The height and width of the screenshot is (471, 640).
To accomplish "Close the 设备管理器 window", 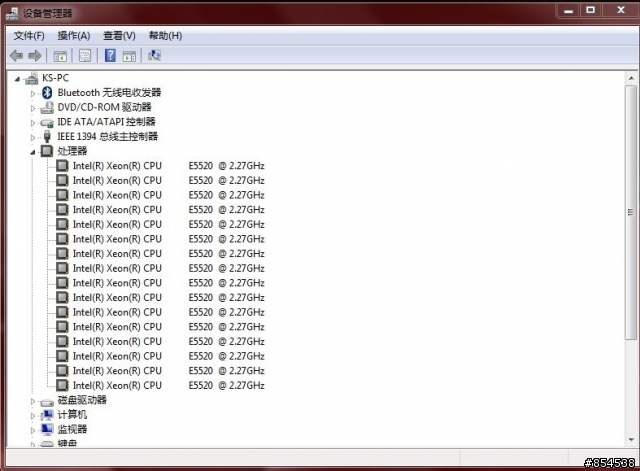I will tap(621, 10).
